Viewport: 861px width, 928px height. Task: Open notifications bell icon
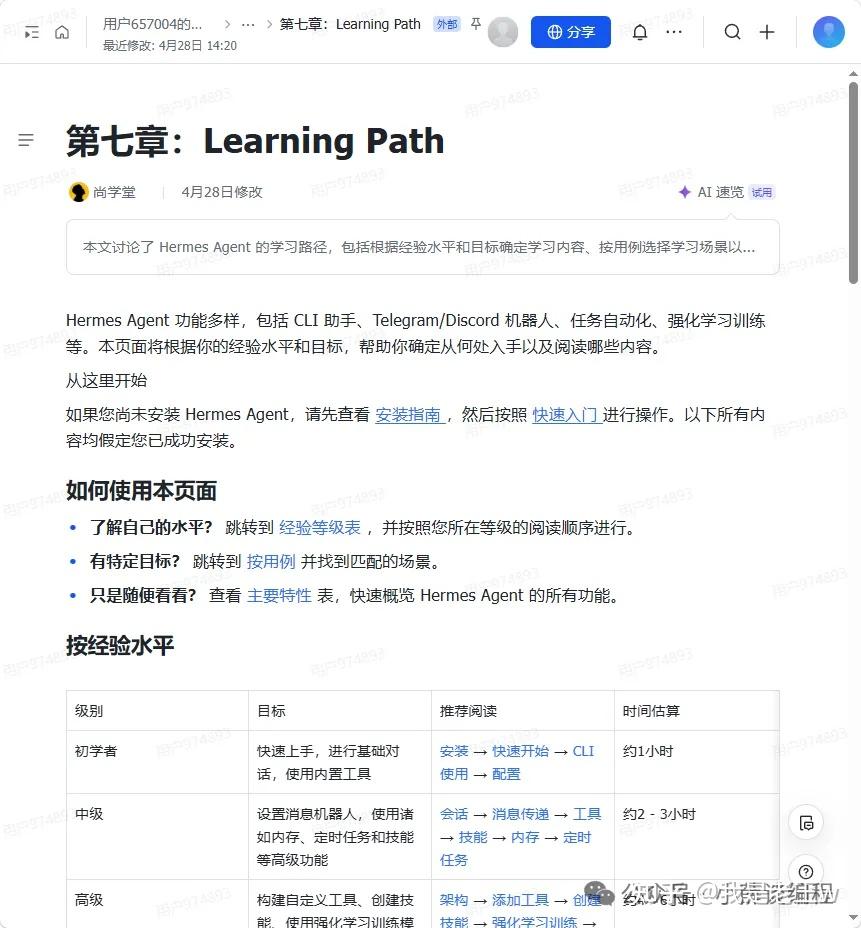pos(640,32)
